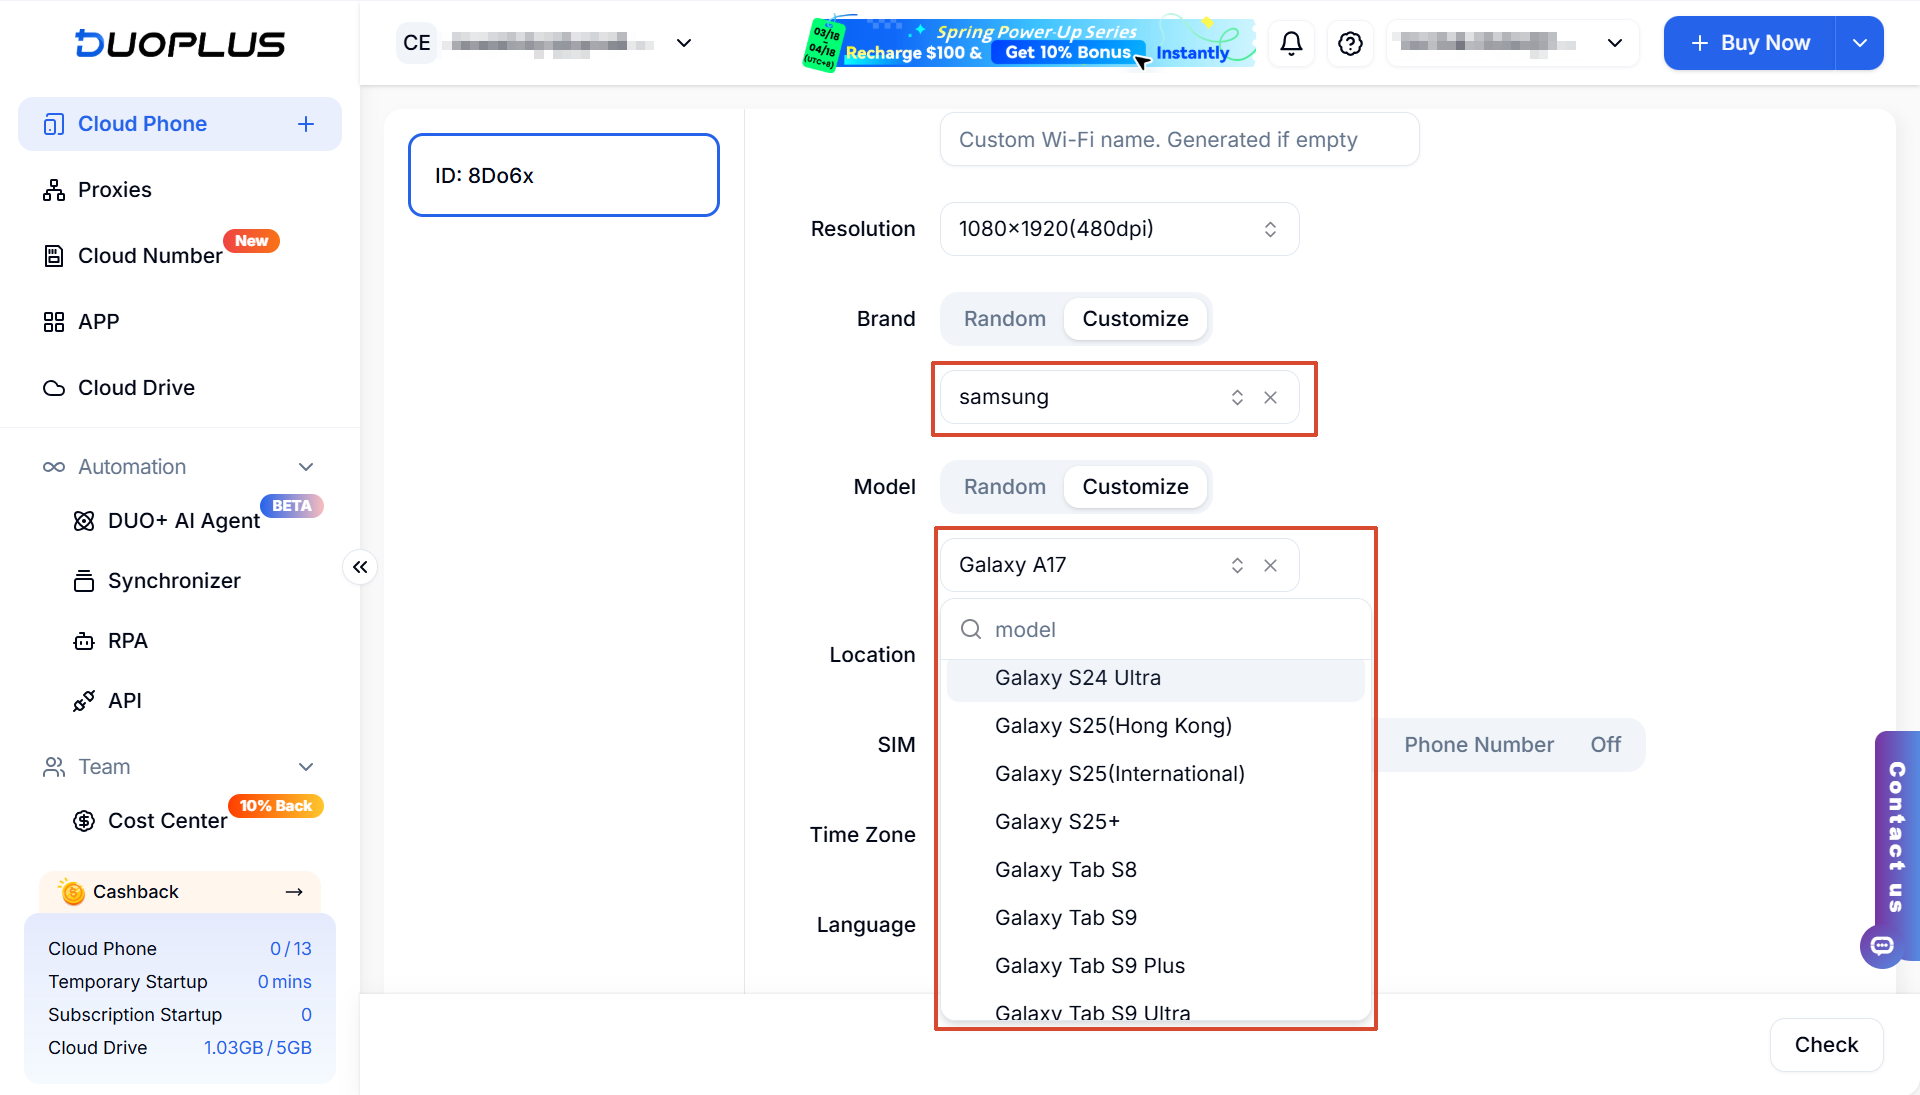Choose Galaxy Tab S8 from list

point(1155,870)
